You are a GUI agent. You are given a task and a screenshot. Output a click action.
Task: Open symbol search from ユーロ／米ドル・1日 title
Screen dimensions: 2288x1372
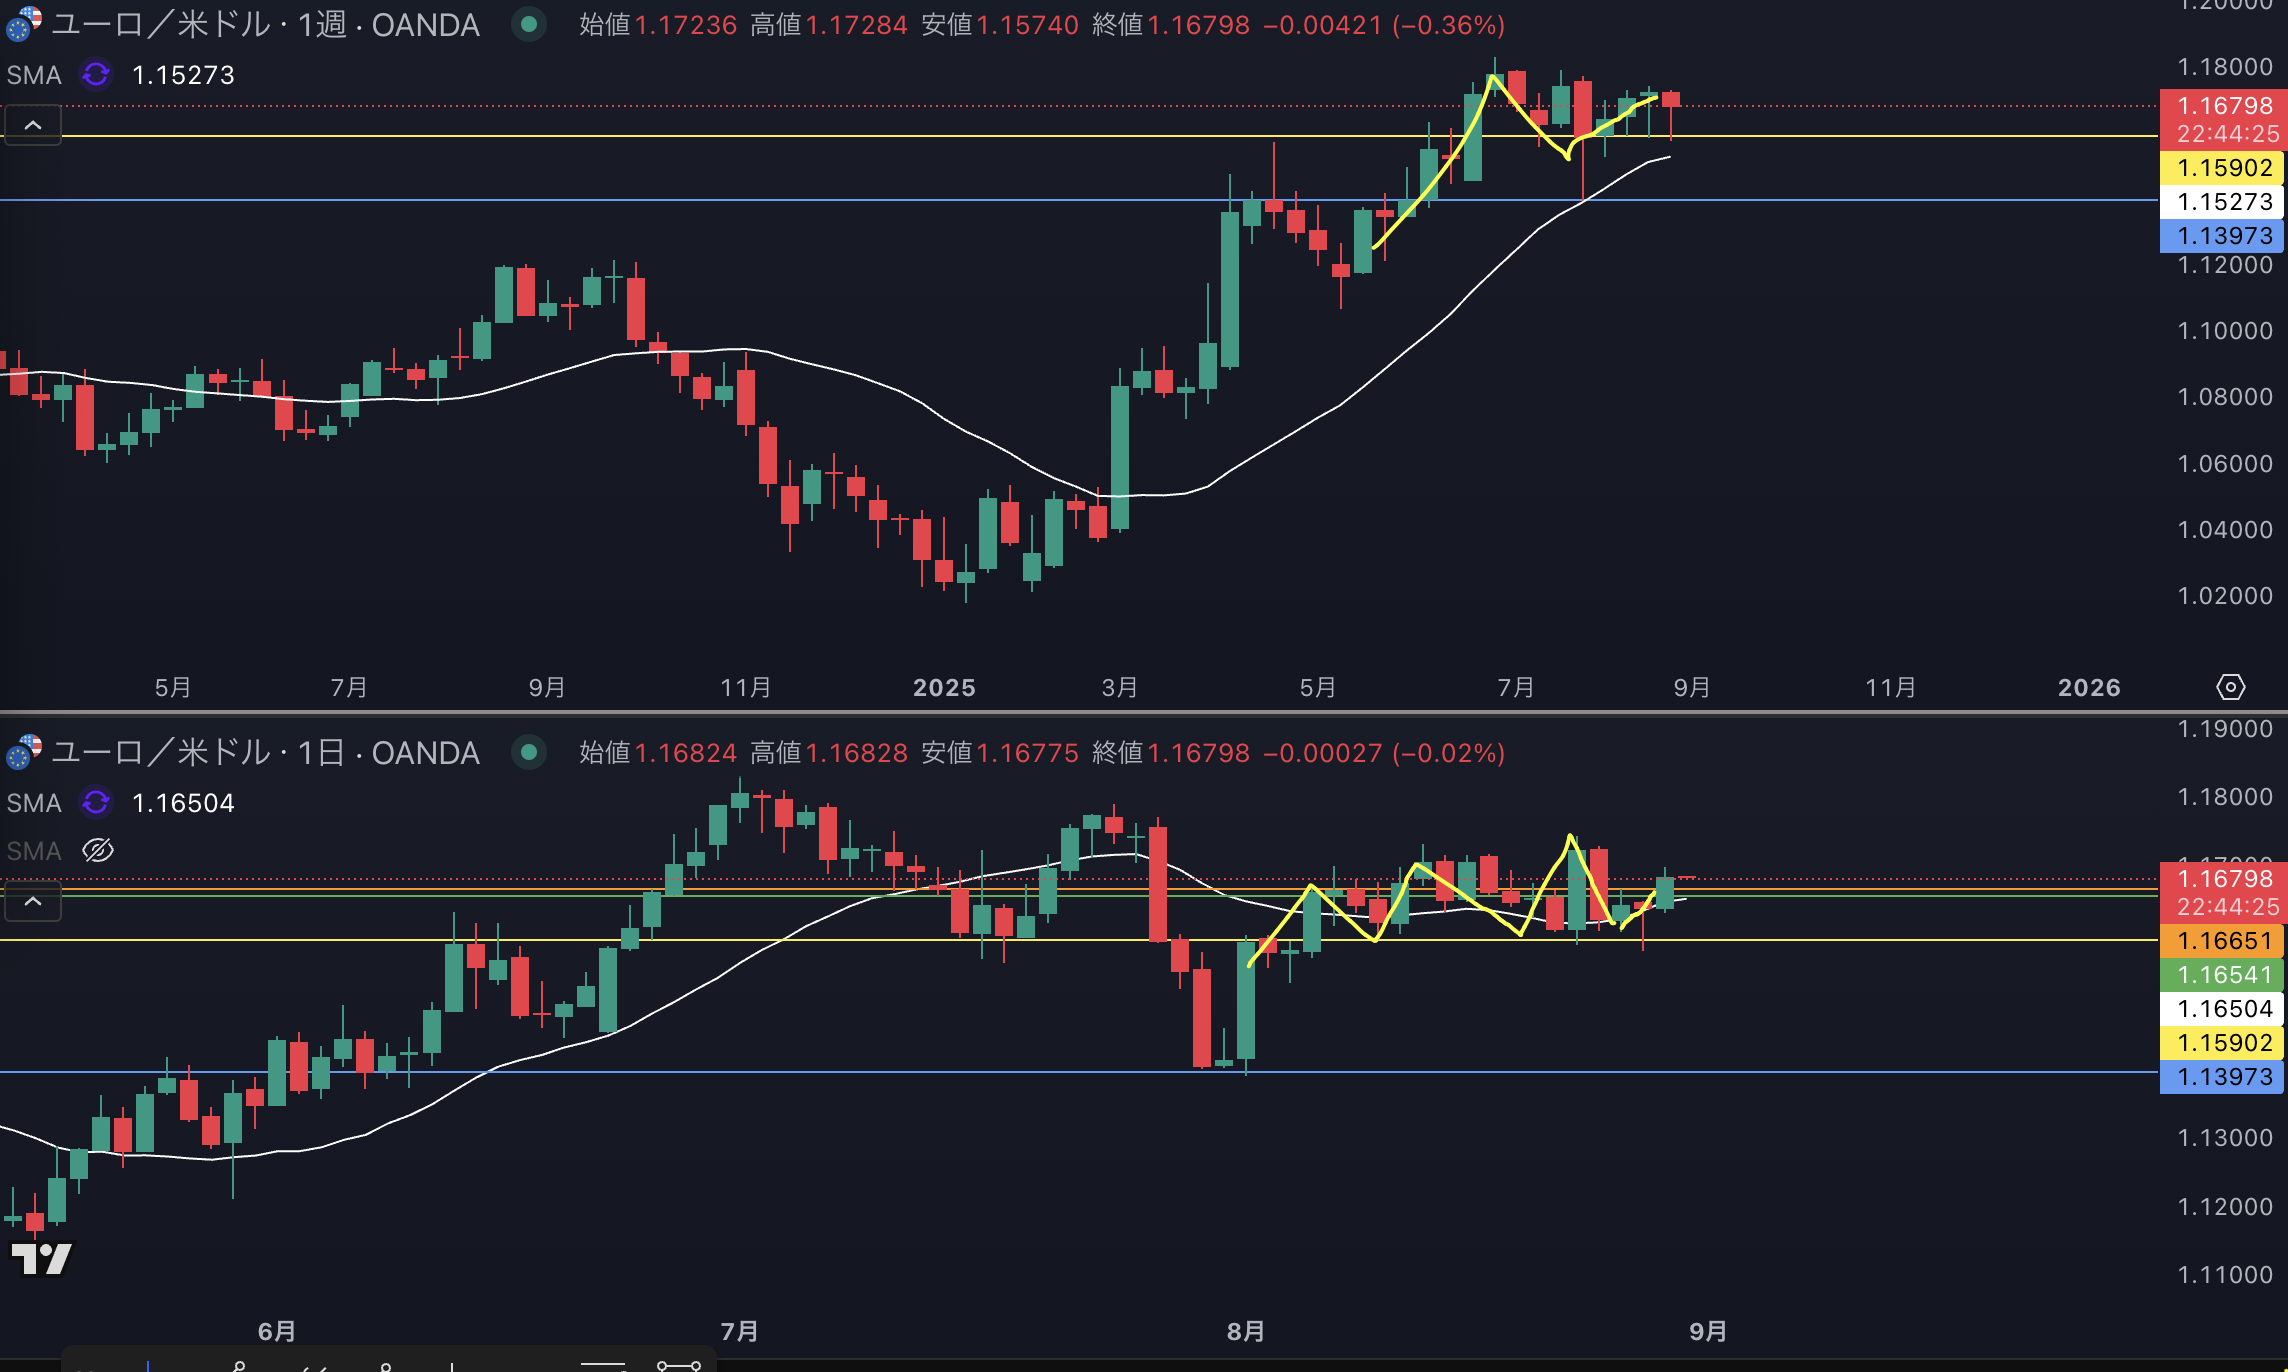265,753
